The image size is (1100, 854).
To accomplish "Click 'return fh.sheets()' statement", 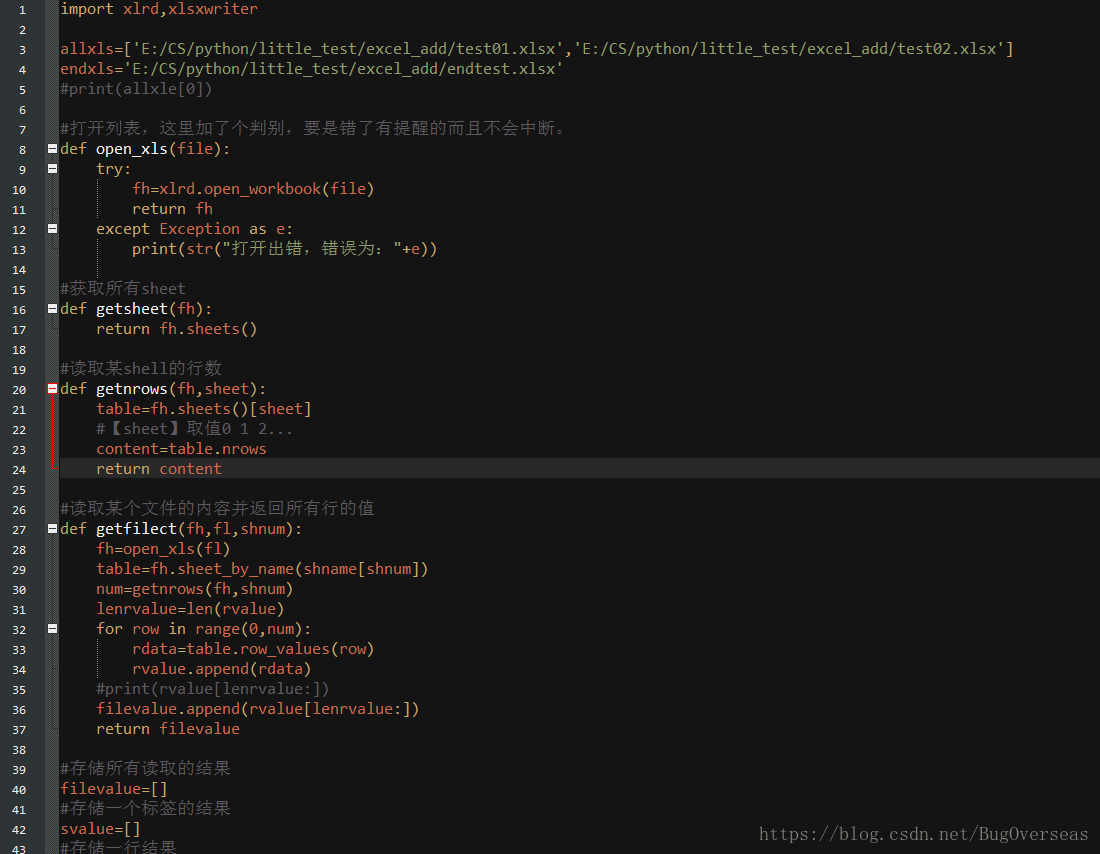I will coord(177,329).
